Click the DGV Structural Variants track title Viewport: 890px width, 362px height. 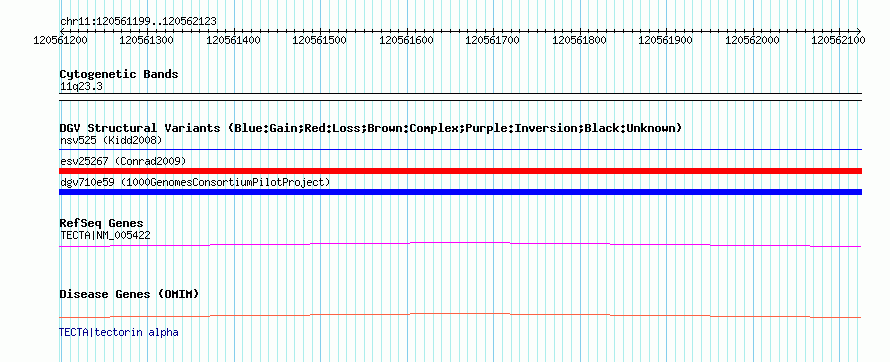[371, 128]
